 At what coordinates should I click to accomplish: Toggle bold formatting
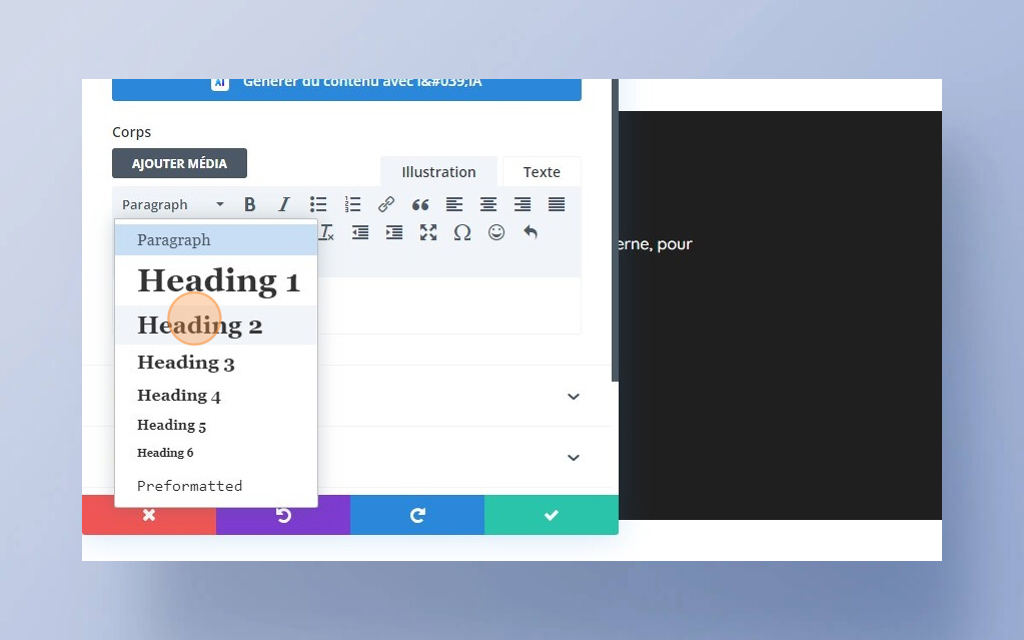[x=249, y=204]
